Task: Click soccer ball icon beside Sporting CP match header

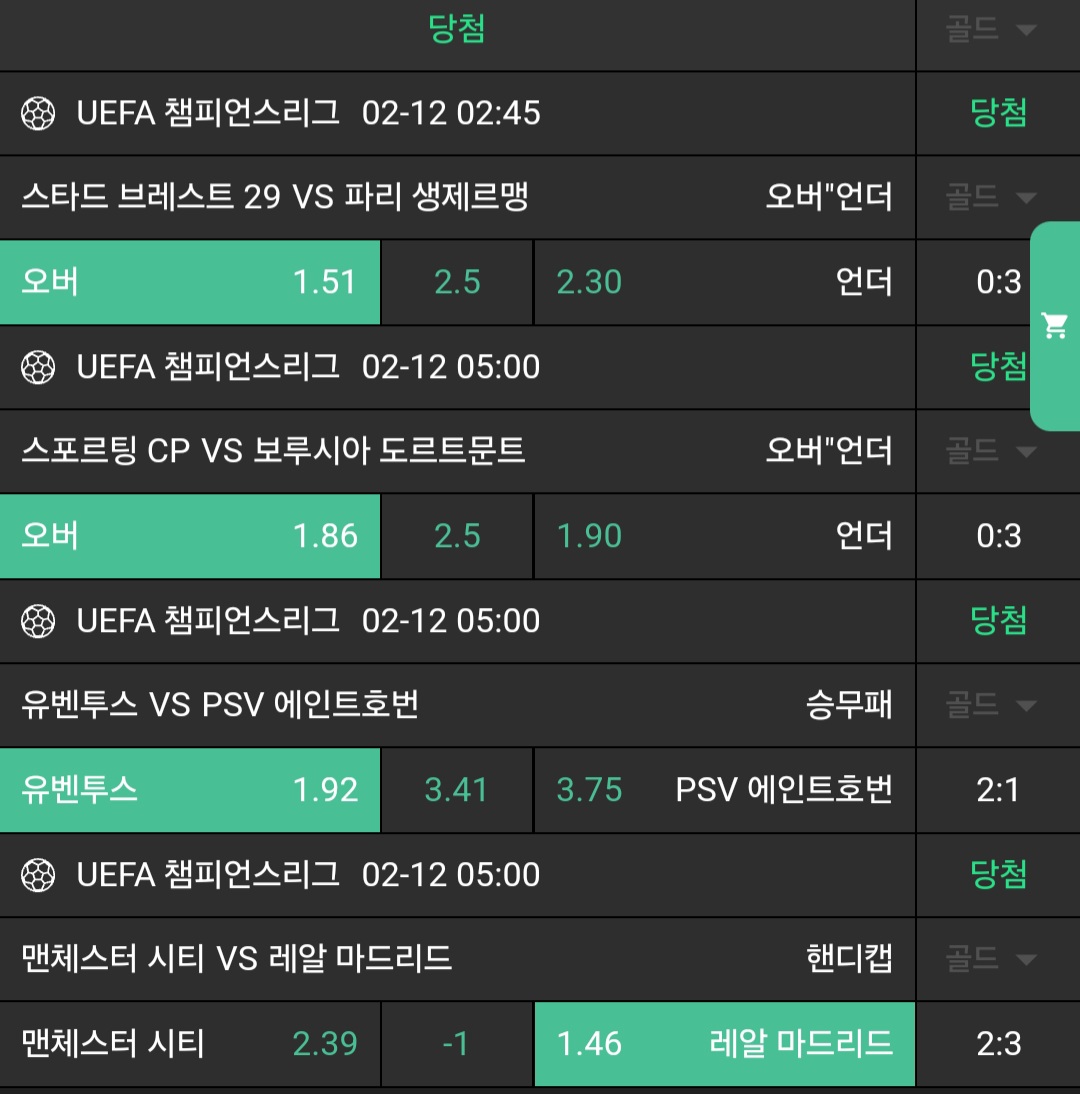Action: (38, 367)
